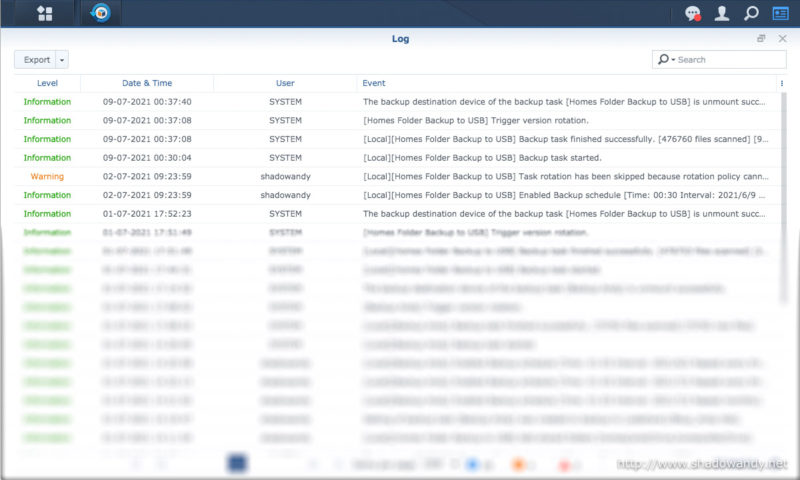
Task: Select the 01-07-2021 17:52:23 unmount entry
Action: click(x=397, y=214)
